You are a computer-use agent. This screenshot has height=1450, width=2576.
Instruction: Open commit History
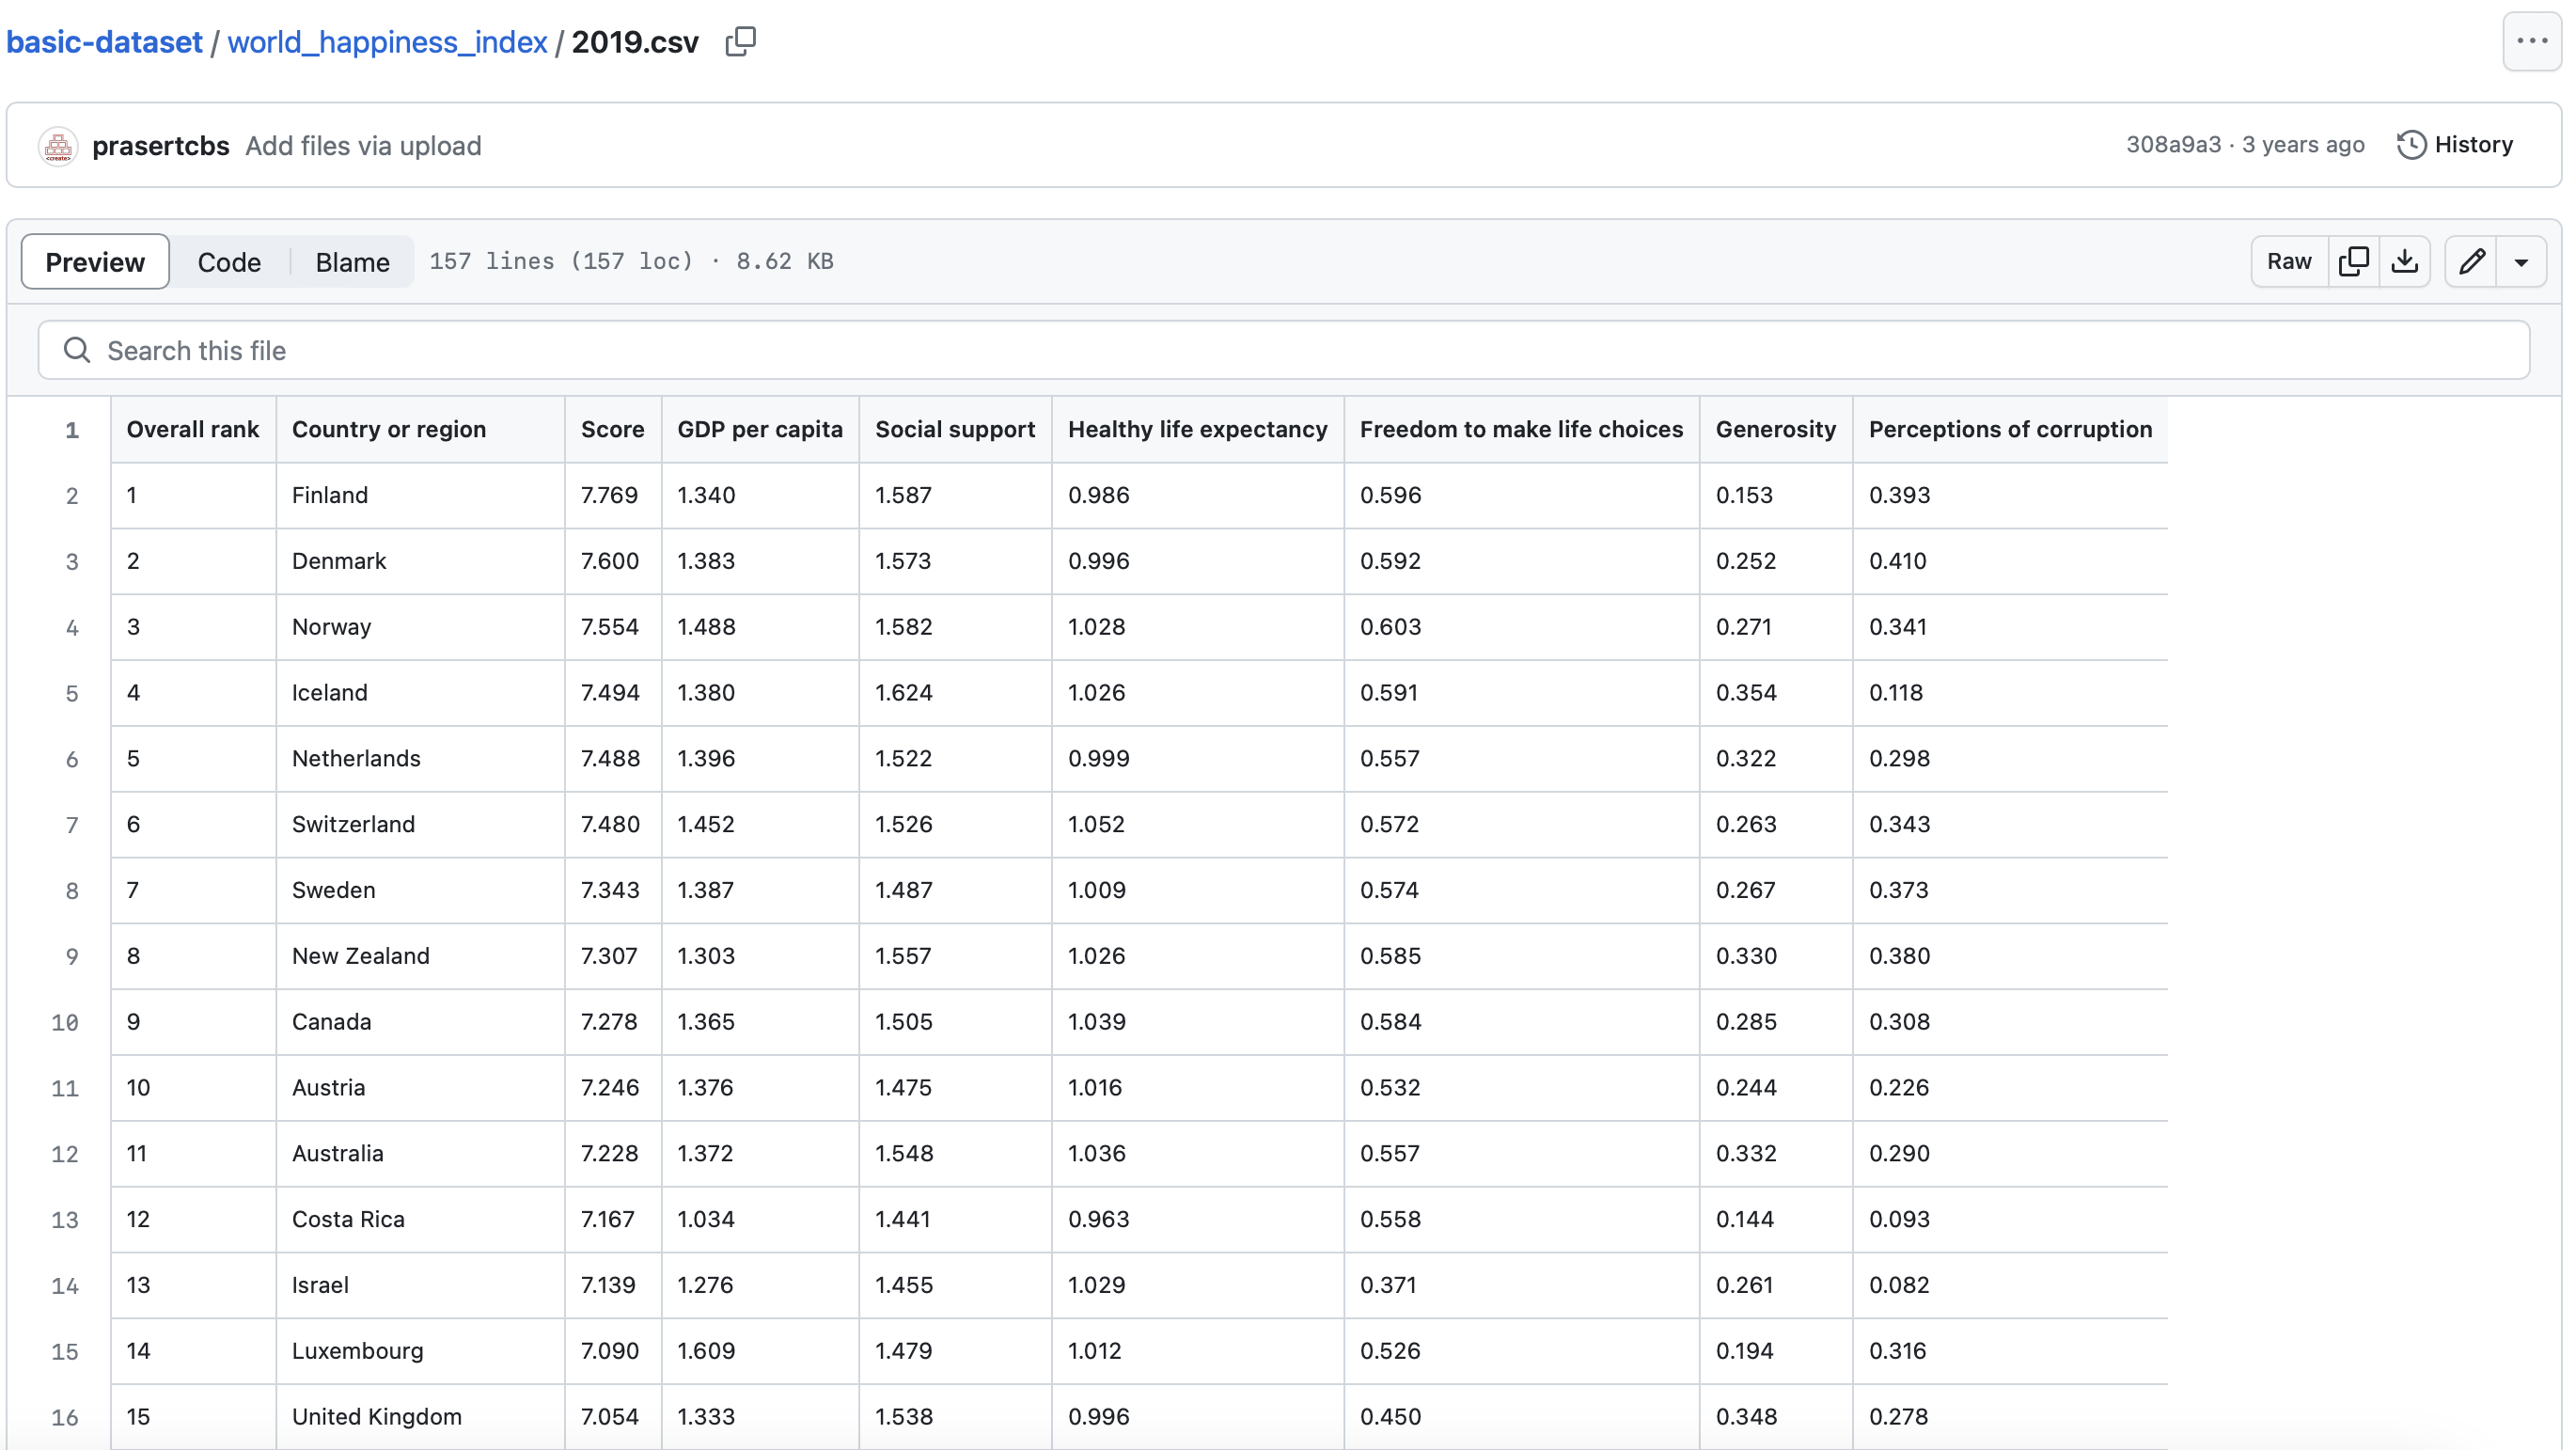tap(2455, 145)
